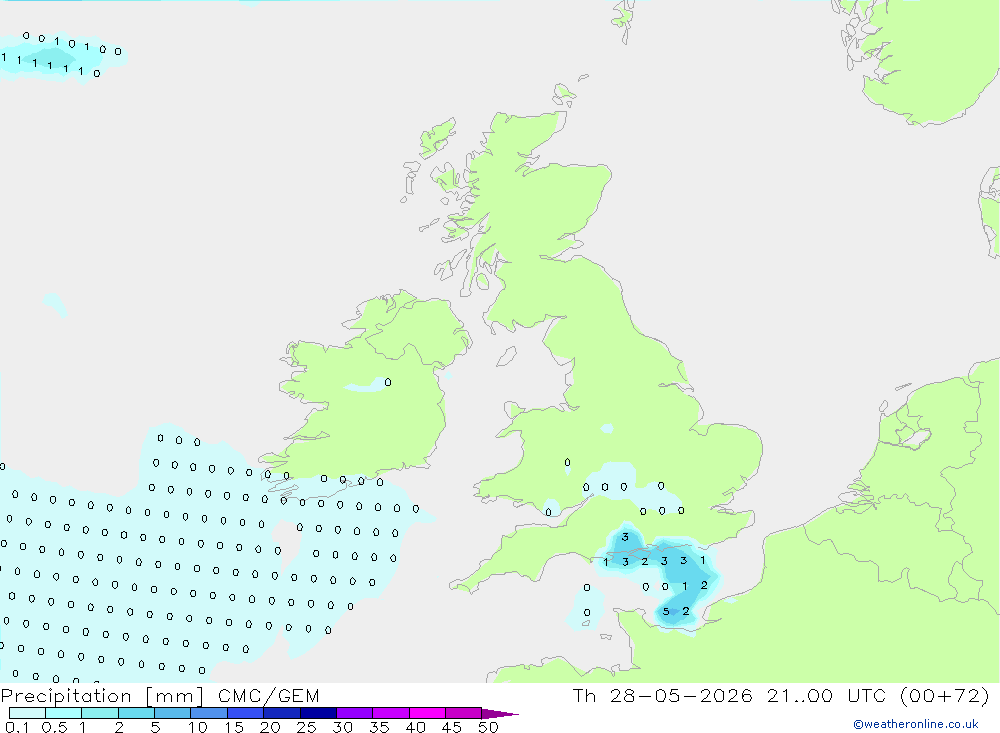Click the '25' legend scale label

pyautogui.click(x=306, y=727)
